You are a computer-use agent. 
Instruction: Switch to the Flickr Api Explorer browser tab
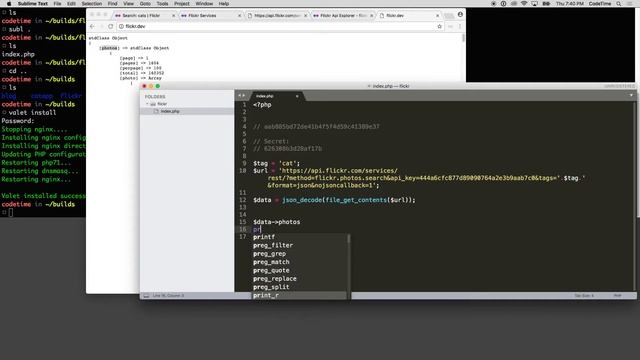[x=343, y=16]
